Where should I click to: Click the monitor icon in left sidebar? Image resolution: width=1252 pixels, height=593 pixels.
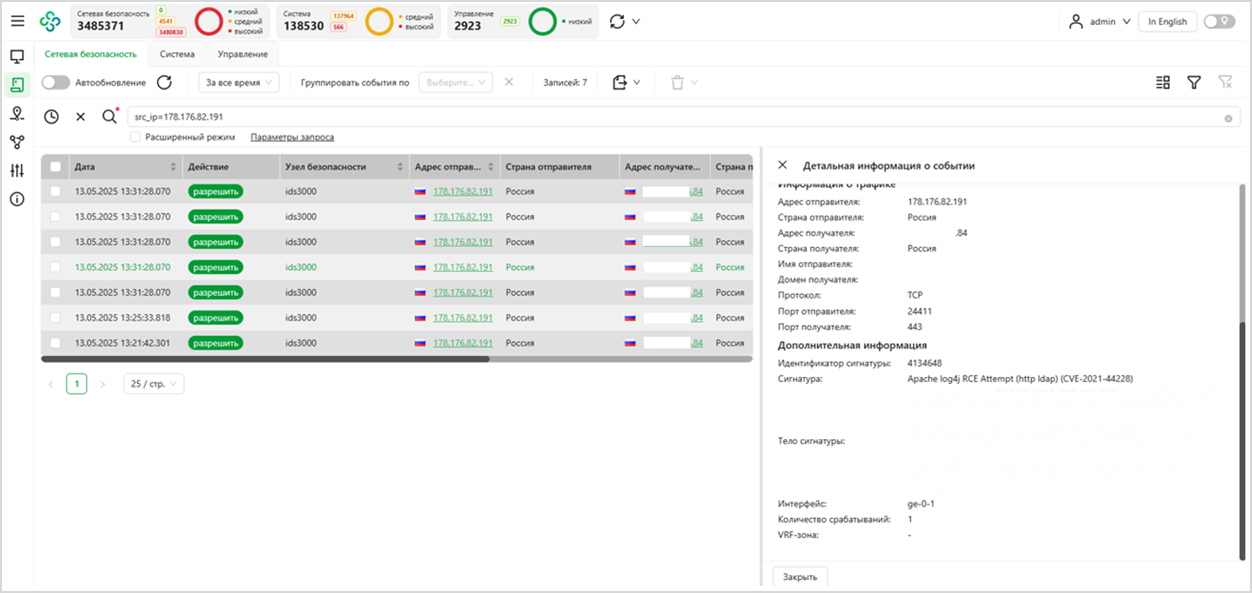pos(17,57)
